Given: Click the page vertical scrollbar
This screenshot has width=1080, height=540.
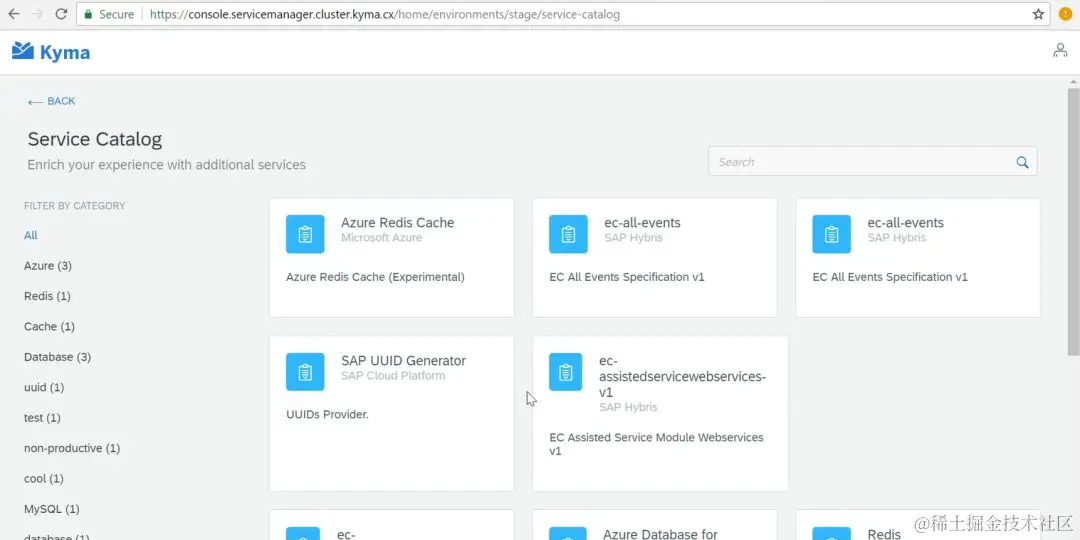Looking at the screenshot, I should tap(1073, 220).
